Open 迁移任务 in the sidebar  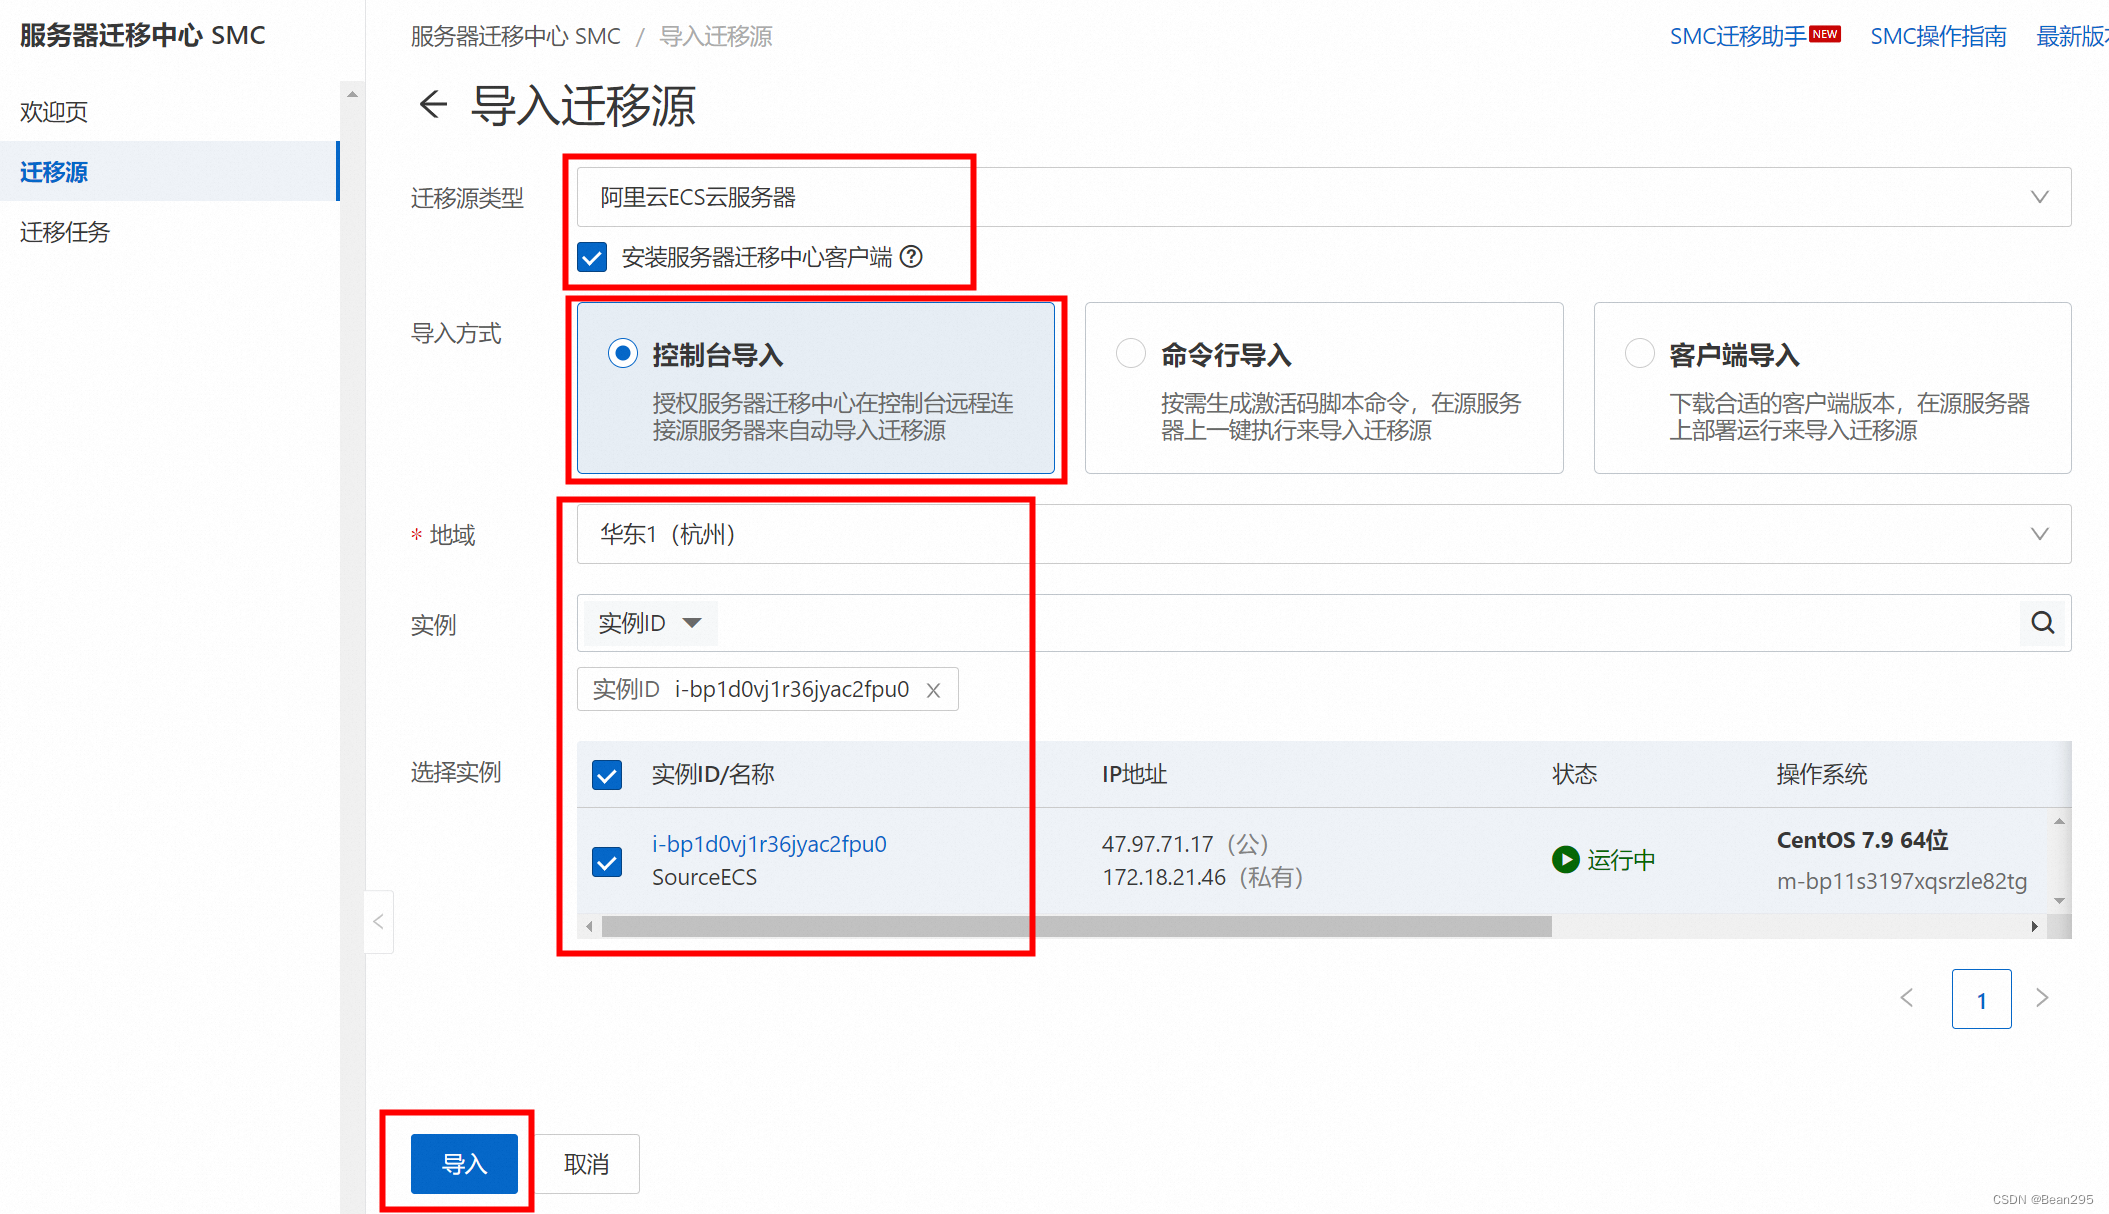65,232
